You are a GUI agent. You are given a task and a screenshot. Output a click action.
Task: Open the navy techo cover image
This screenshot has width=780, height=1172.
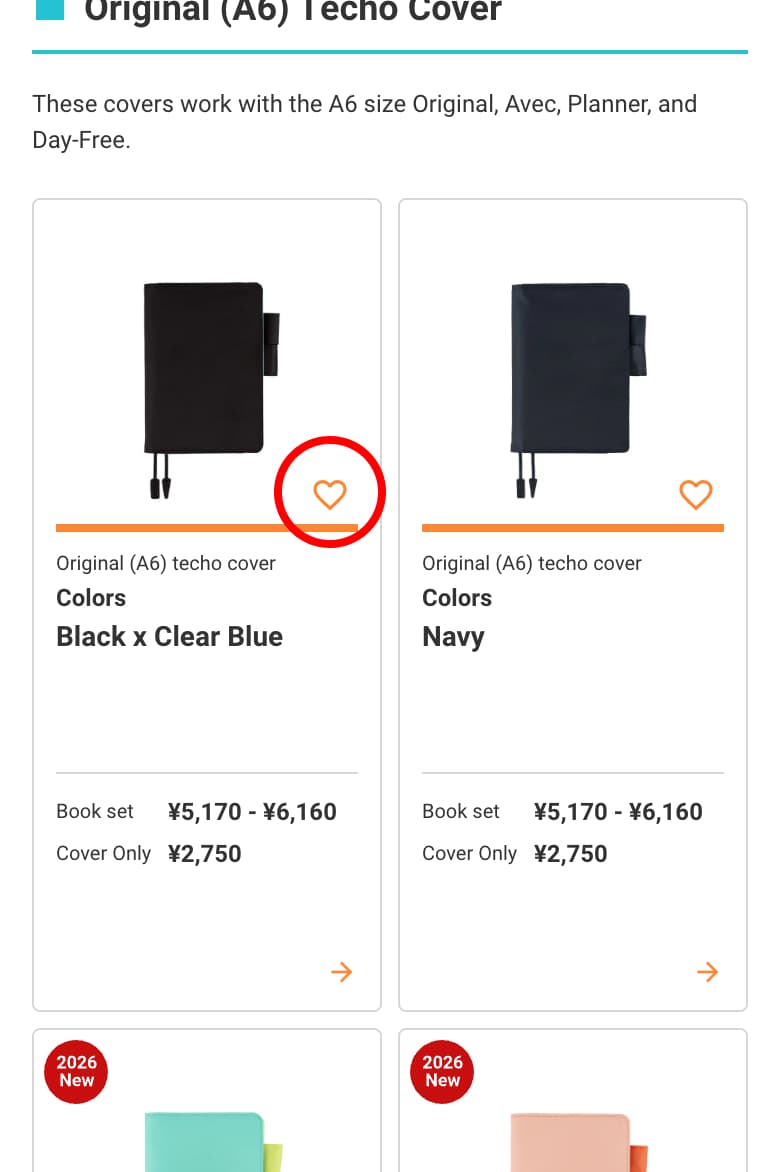pyautogui.click(x=572, y=380)
